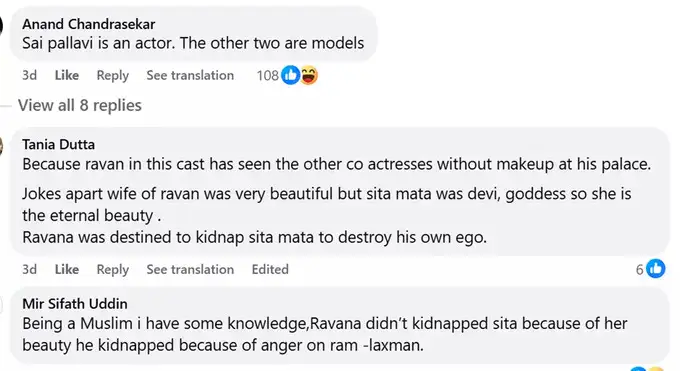Click Tania Dutta's avatar thumbnail
This screenshot has width=680, height=371.
1,146
